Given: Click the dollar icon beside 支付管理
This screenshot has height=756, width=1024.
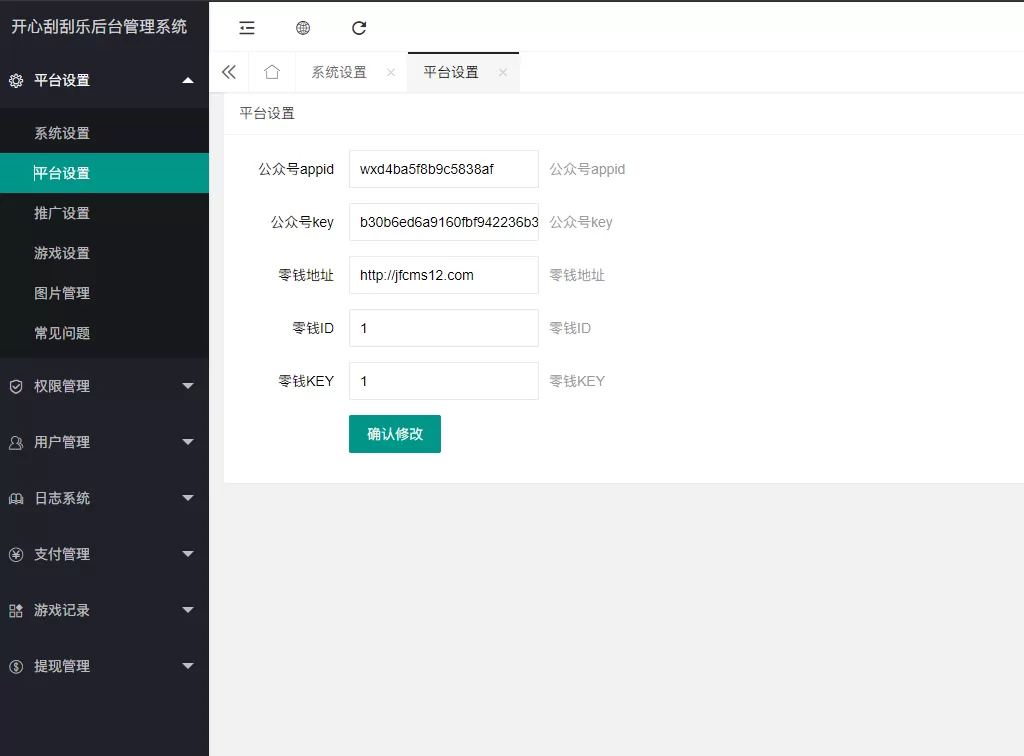Looking at the screenshot, I should tap(17, 553).
